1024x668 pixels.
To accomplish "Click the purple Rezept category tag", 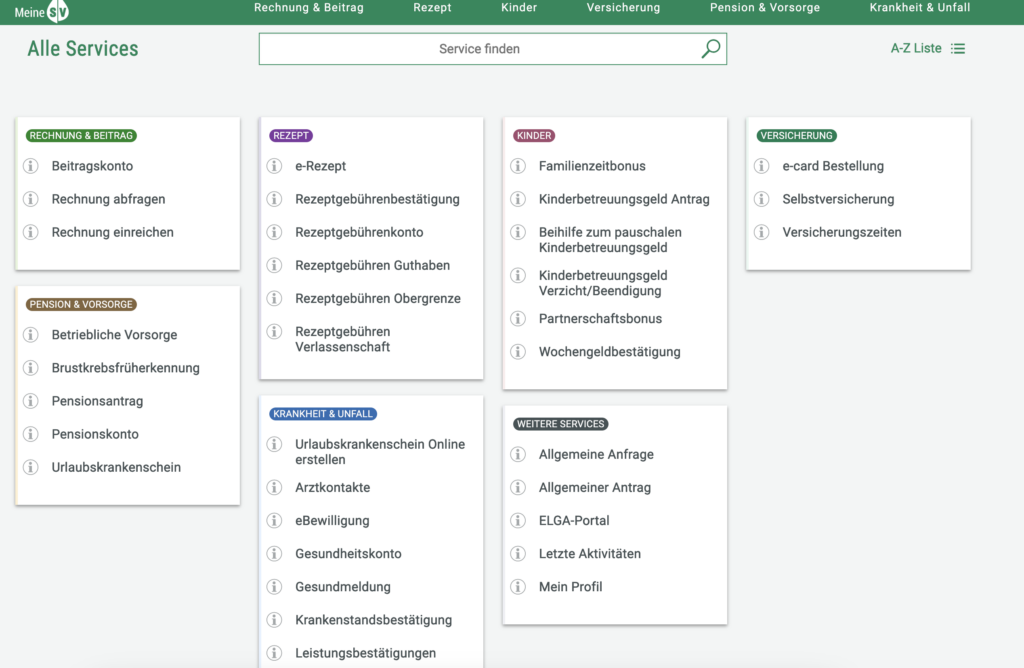I will (x=291, y=136).
